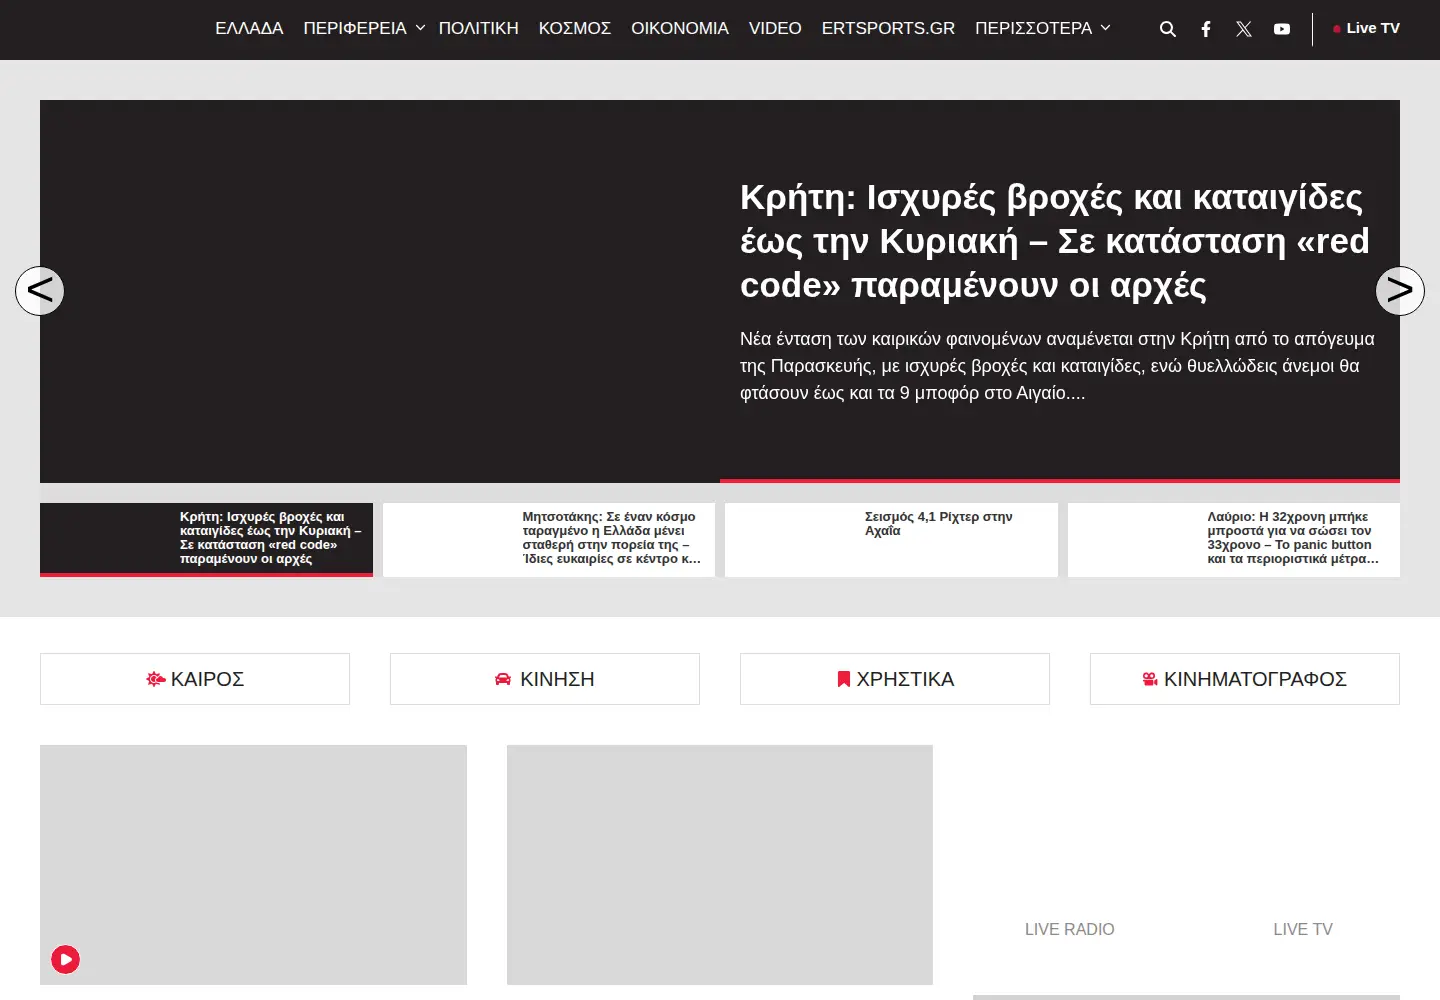Click the weather icon beside ΚΑΙΡΟΣ
This screenshot has height=1000, width=1440.
click(156, 679)
